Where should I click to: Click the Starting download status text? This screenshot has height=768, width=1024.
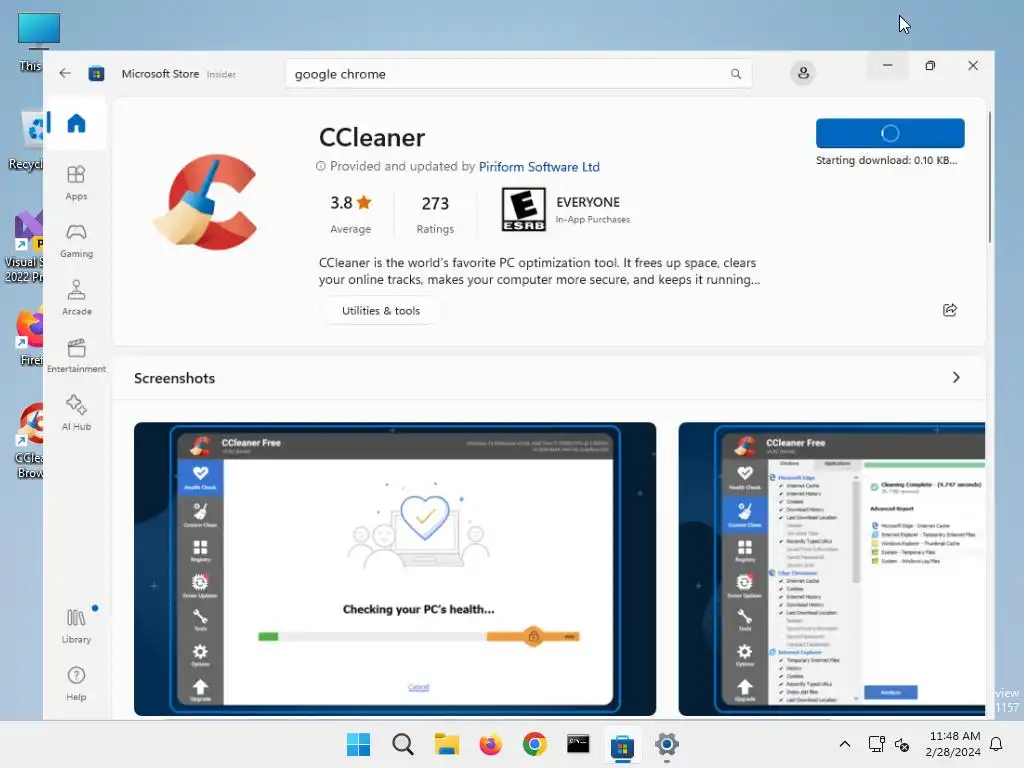coord(886,160)
